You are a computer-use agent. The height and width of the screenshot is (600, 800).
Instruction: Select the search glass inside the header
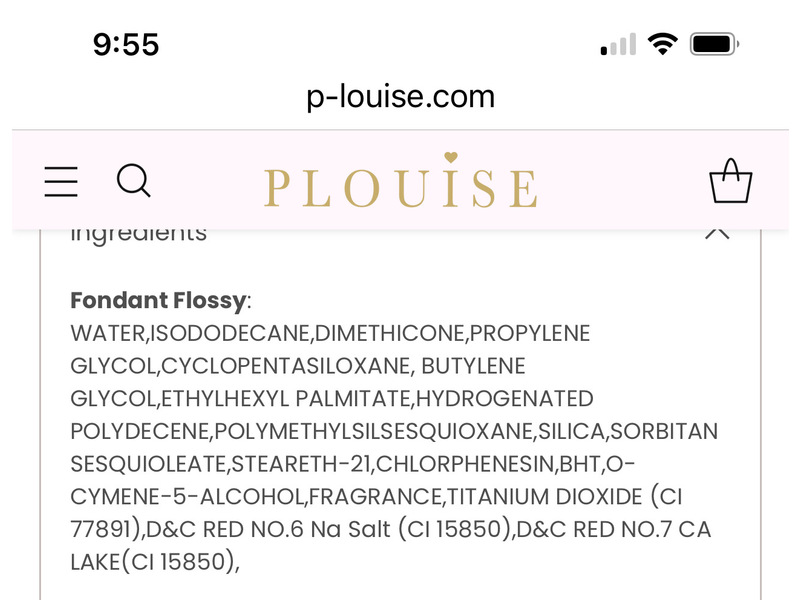(x=134, y=182)
